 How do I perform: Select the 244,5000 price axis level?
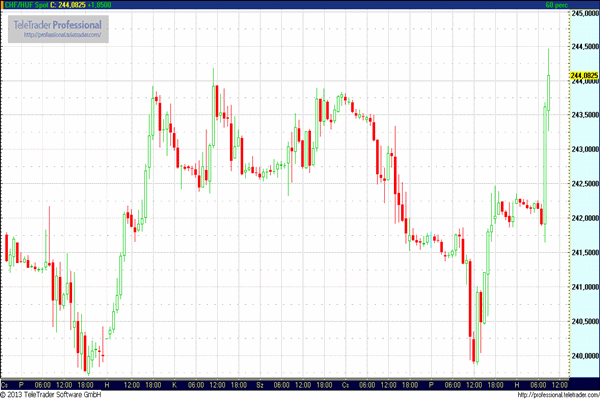pos(583,47)
